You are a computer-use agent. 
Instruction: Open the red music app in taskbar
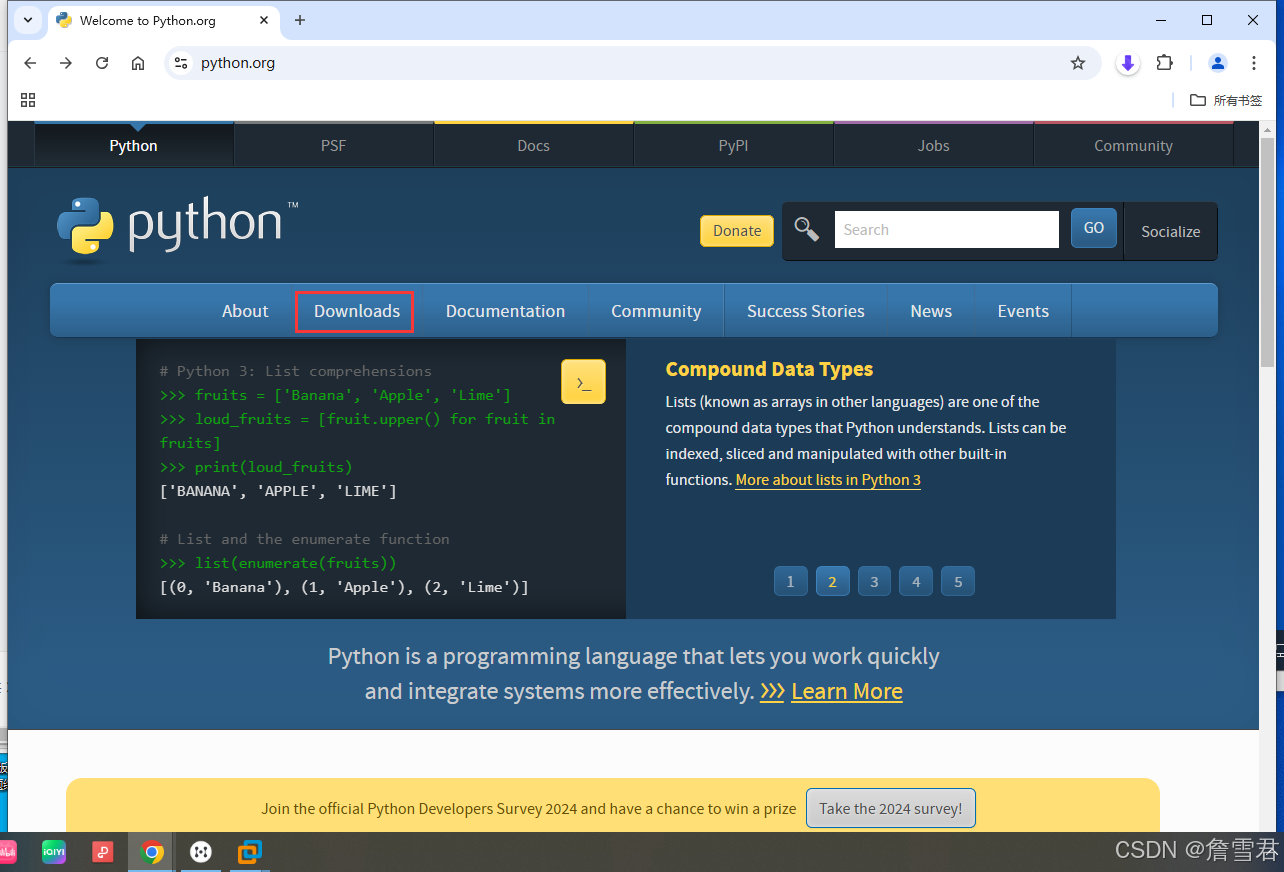point(102,852)
